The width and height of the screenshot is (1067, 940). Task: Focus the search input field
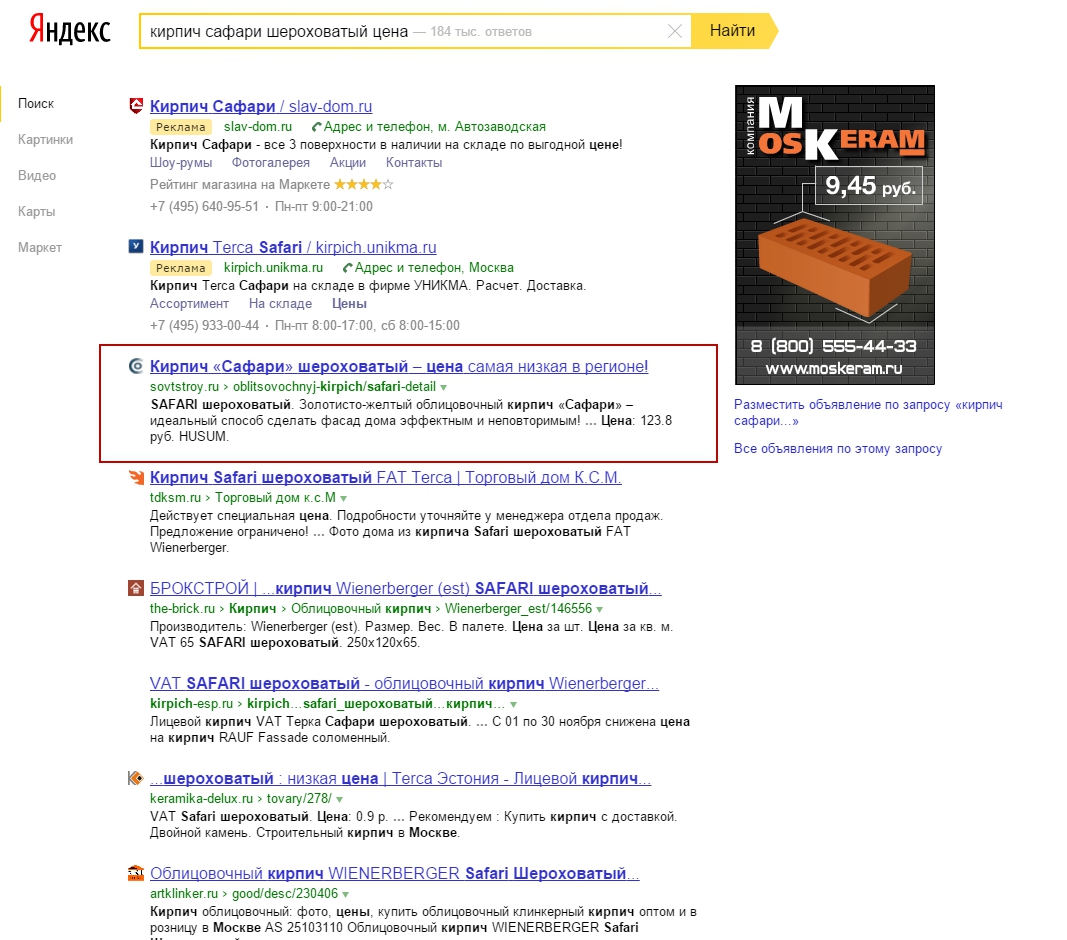pyautogui.click(x=415, y=31)
